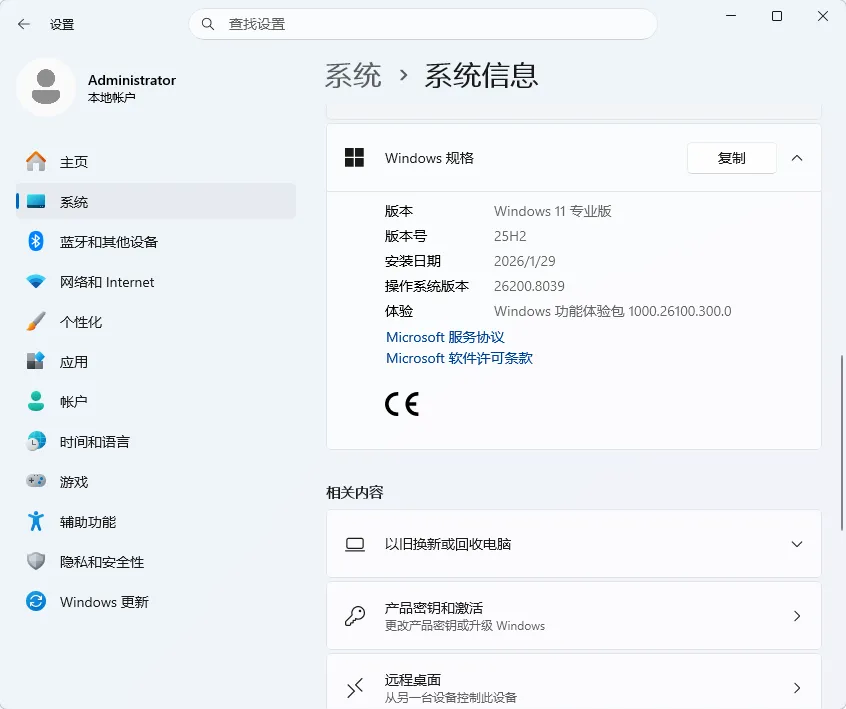
Task: Click the Accounts person icon
Action: coord(36,401)
